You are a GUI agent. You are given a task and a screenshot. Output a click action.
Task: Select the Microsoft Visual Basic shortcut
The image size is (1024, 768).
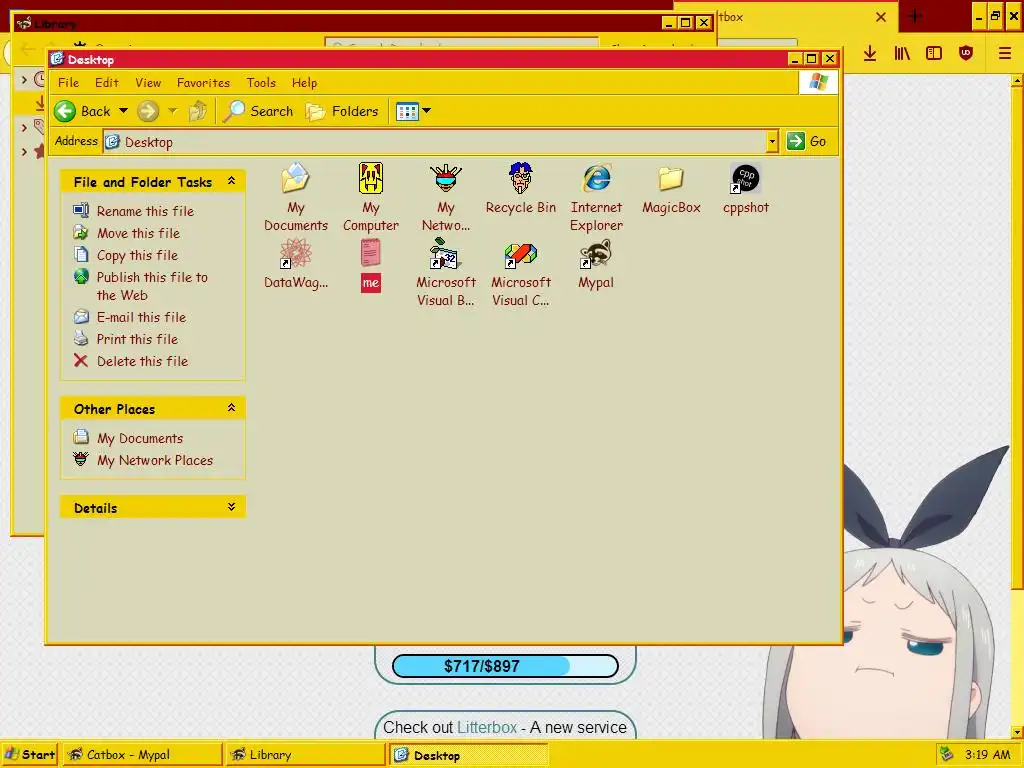click(445, 272)
